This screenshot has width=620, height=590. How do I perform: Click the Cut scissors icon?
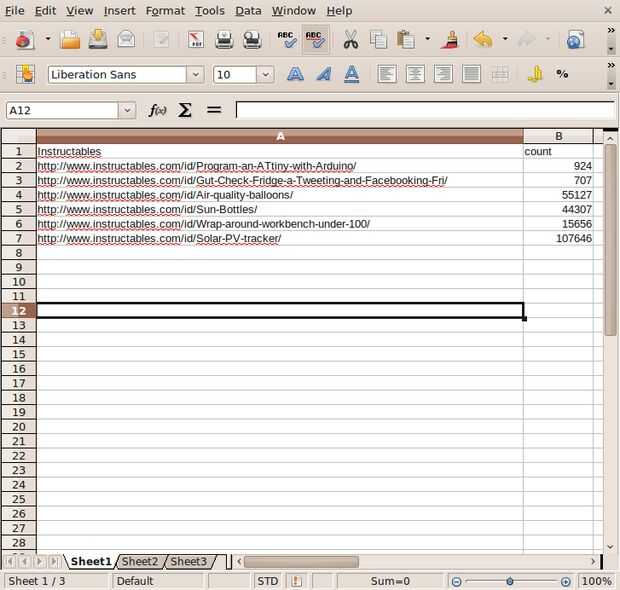351,40
